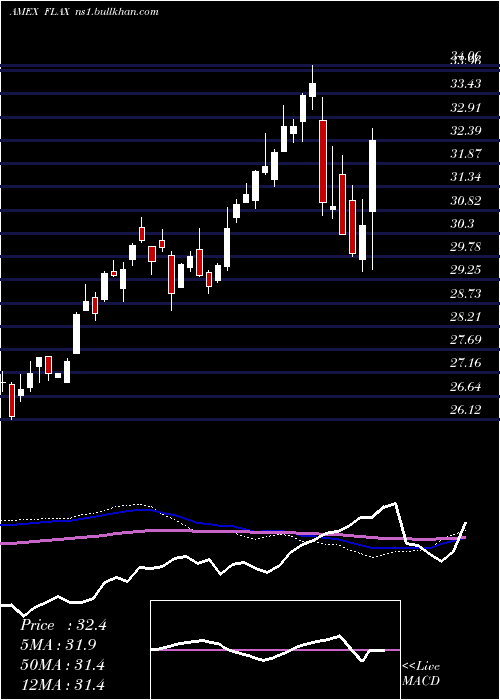Viewport: 500px width, 700px height.
Task: Click the last tall white candlestick
Action: tap(372, 176)
